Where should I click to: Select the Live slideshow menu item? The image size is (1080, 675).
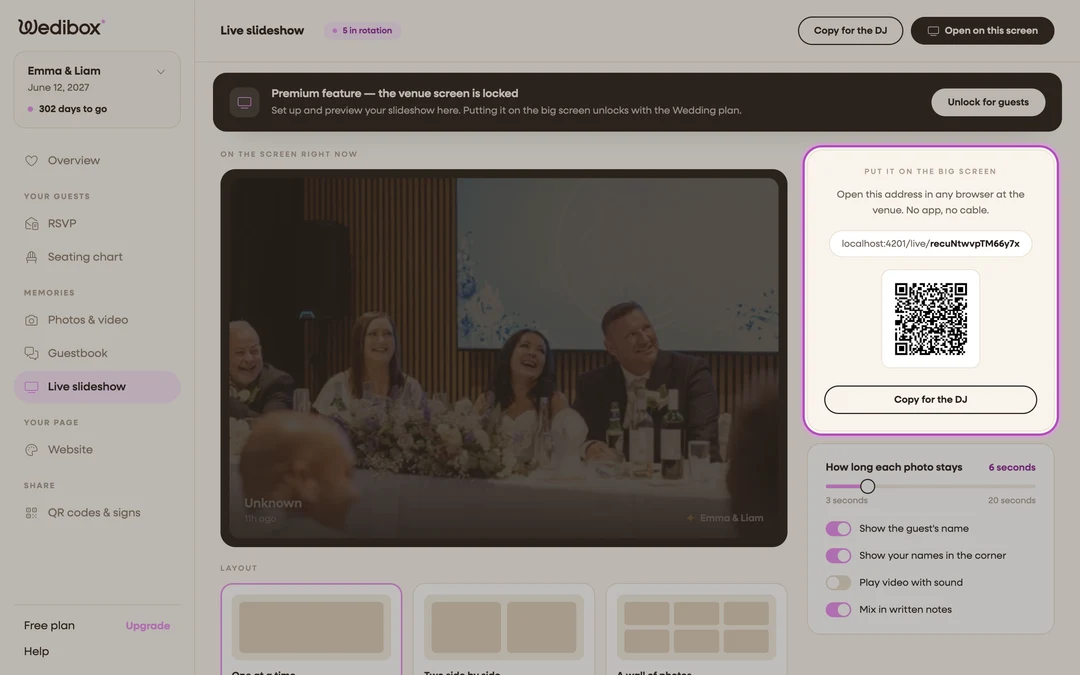[97, 387]
